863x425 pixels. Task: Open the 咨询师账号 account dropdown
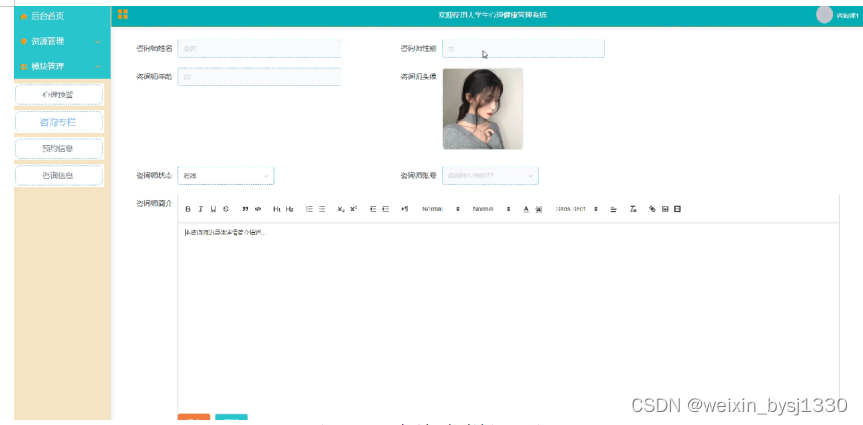click(x=490, y=176)
